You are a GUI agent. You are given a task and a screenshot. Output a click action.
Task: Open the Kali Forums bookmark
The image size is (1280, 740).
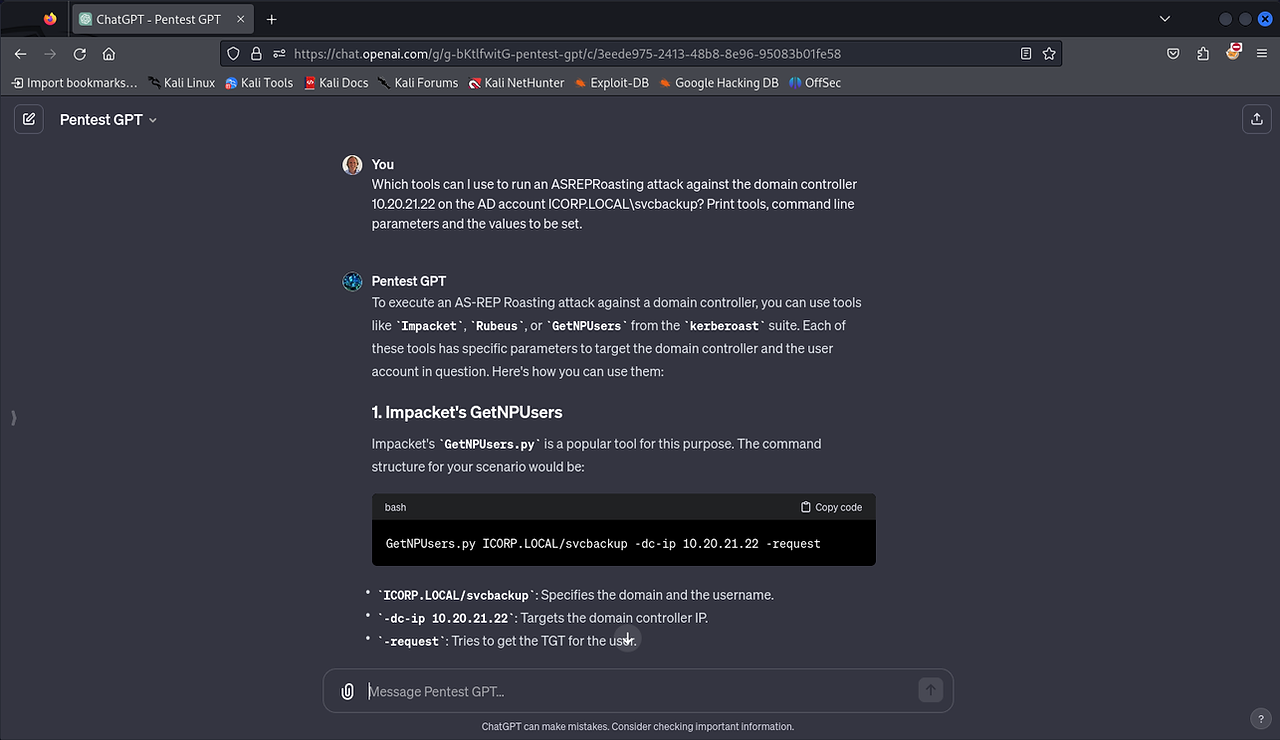coord(418,83)
